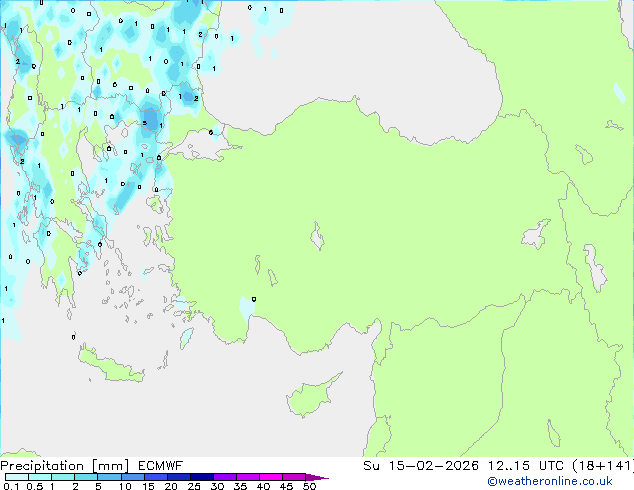Pick the light cyan 1 mm legend swatch

[62, 478]
